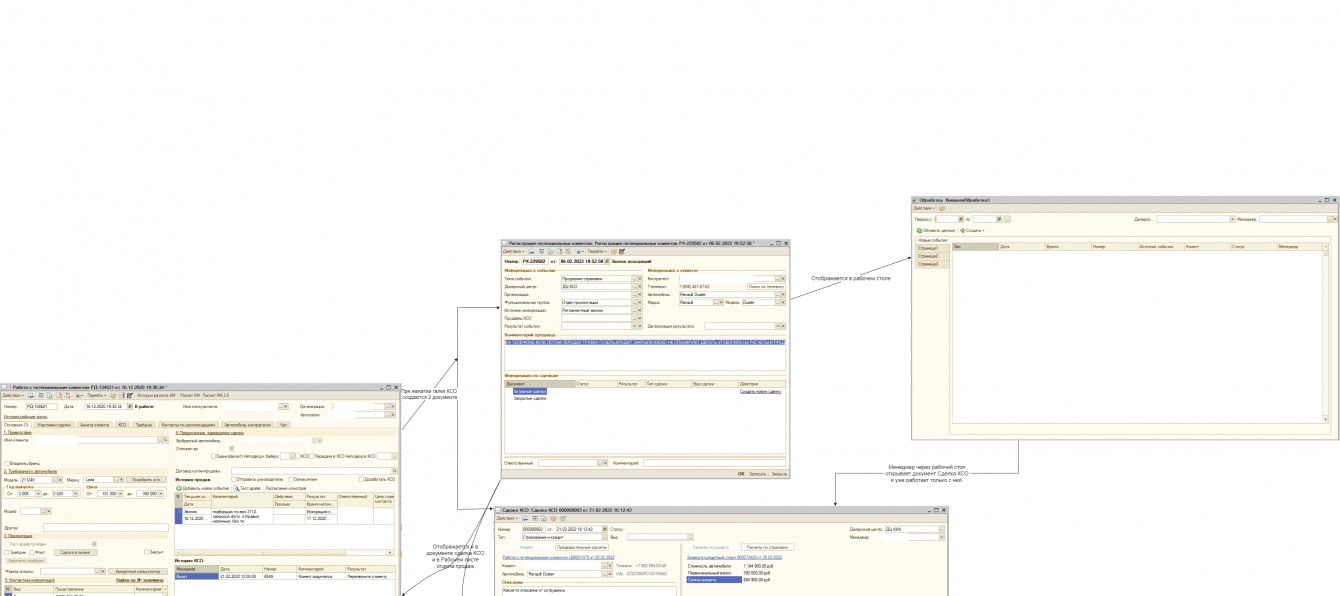
Task: Click the ellipsis button next to Ответственный
Action: 600,463
